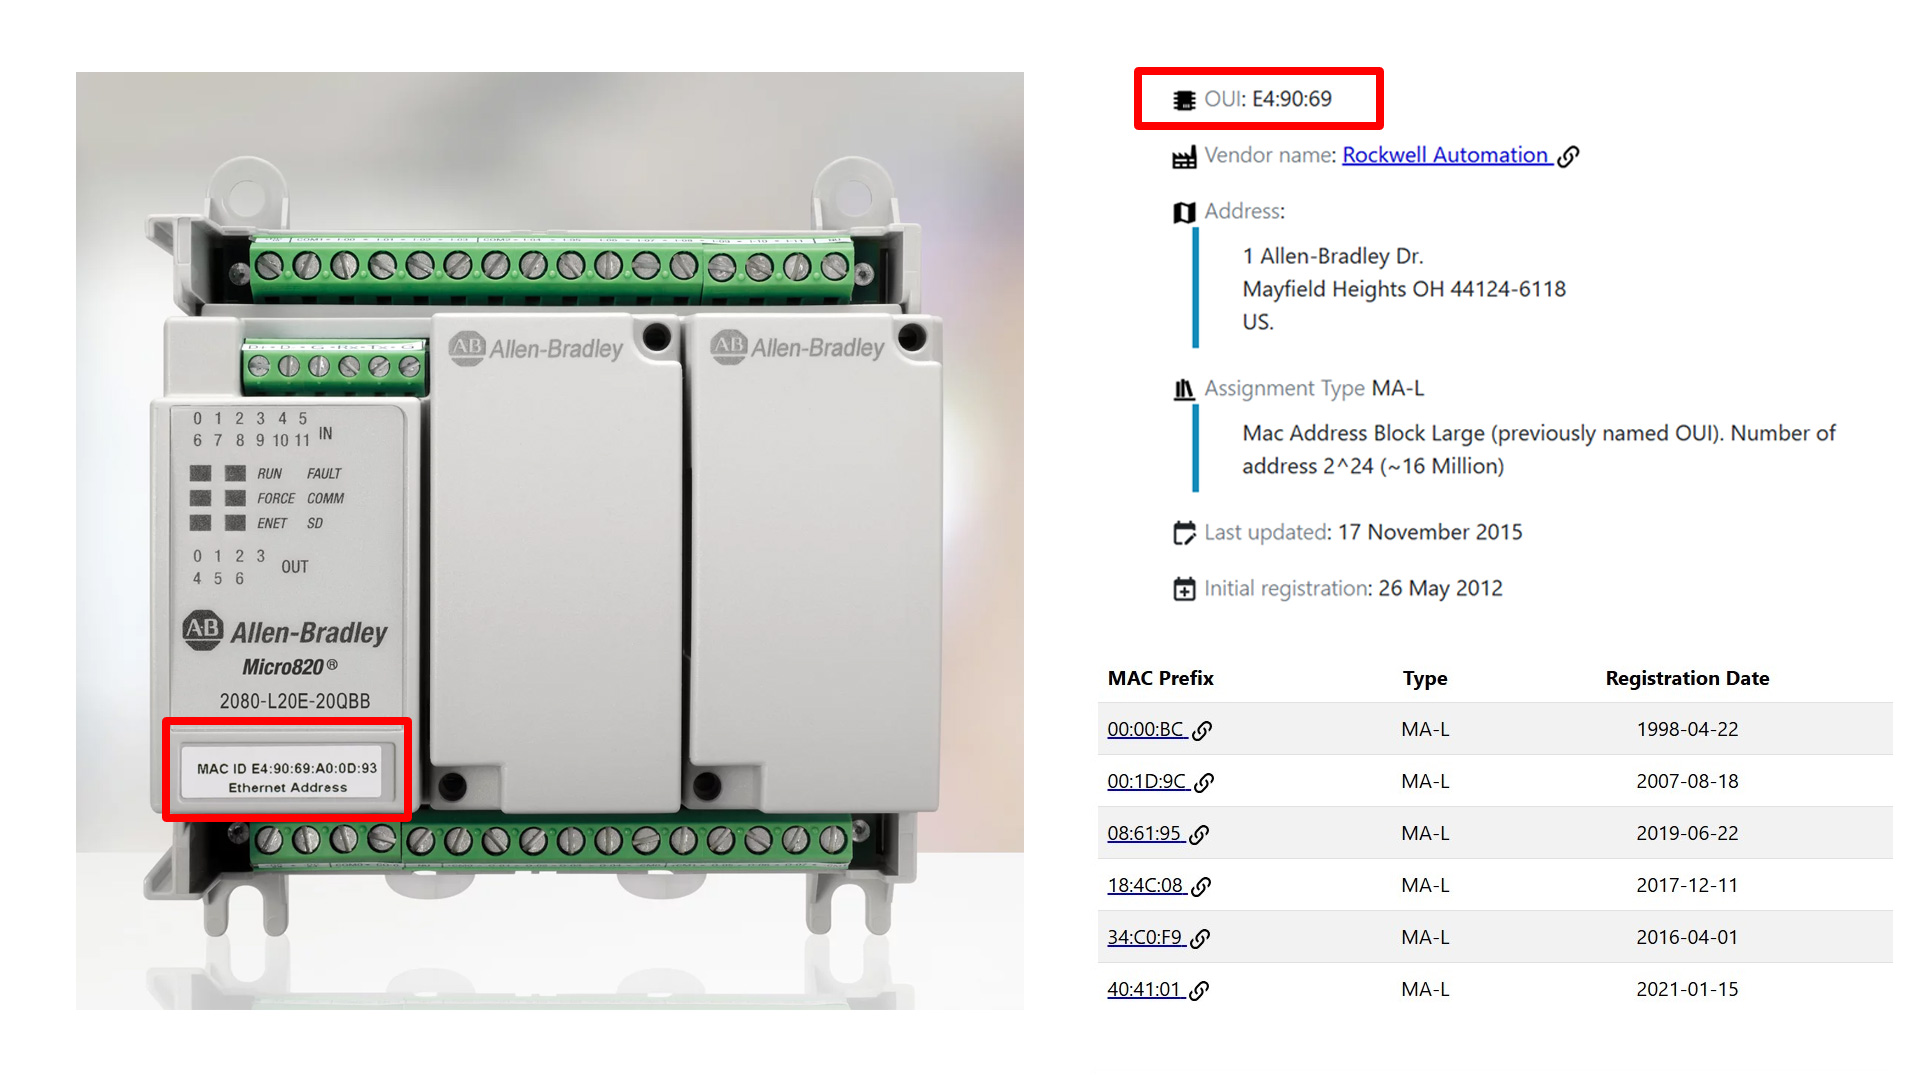Click the calendar edit icon beside Last updated
1920x1080 pixels.
(x=1184, y=533)
